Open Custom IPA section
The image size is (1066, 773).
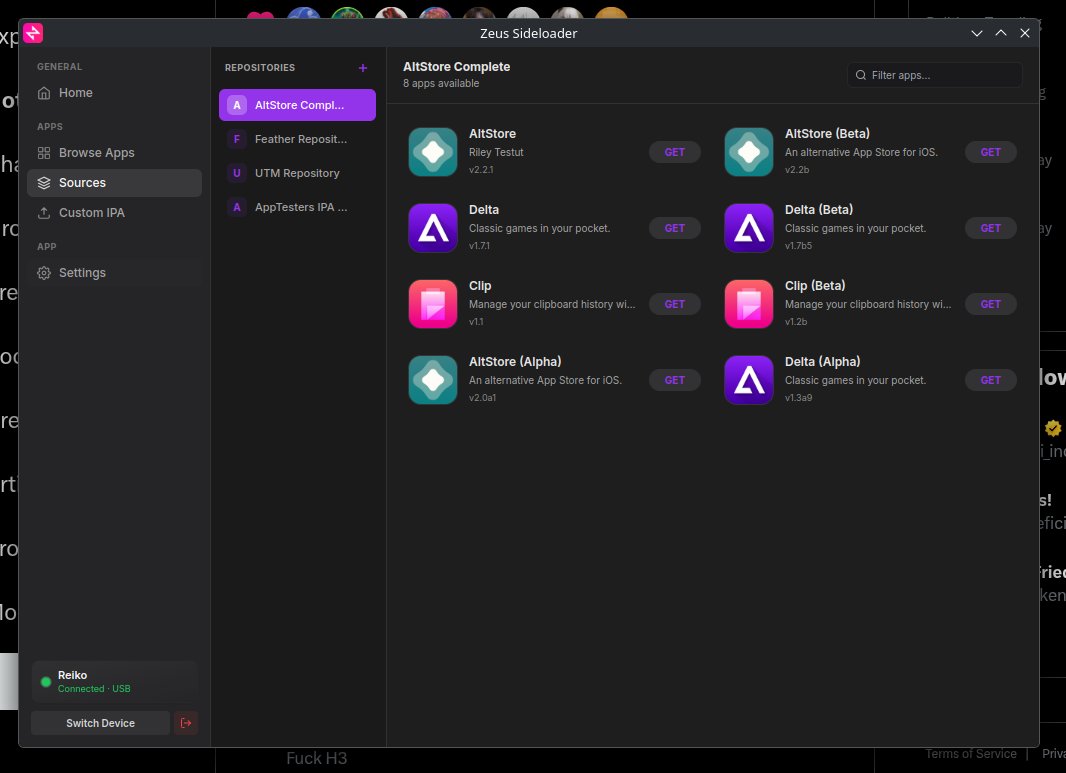pos(114,213)
